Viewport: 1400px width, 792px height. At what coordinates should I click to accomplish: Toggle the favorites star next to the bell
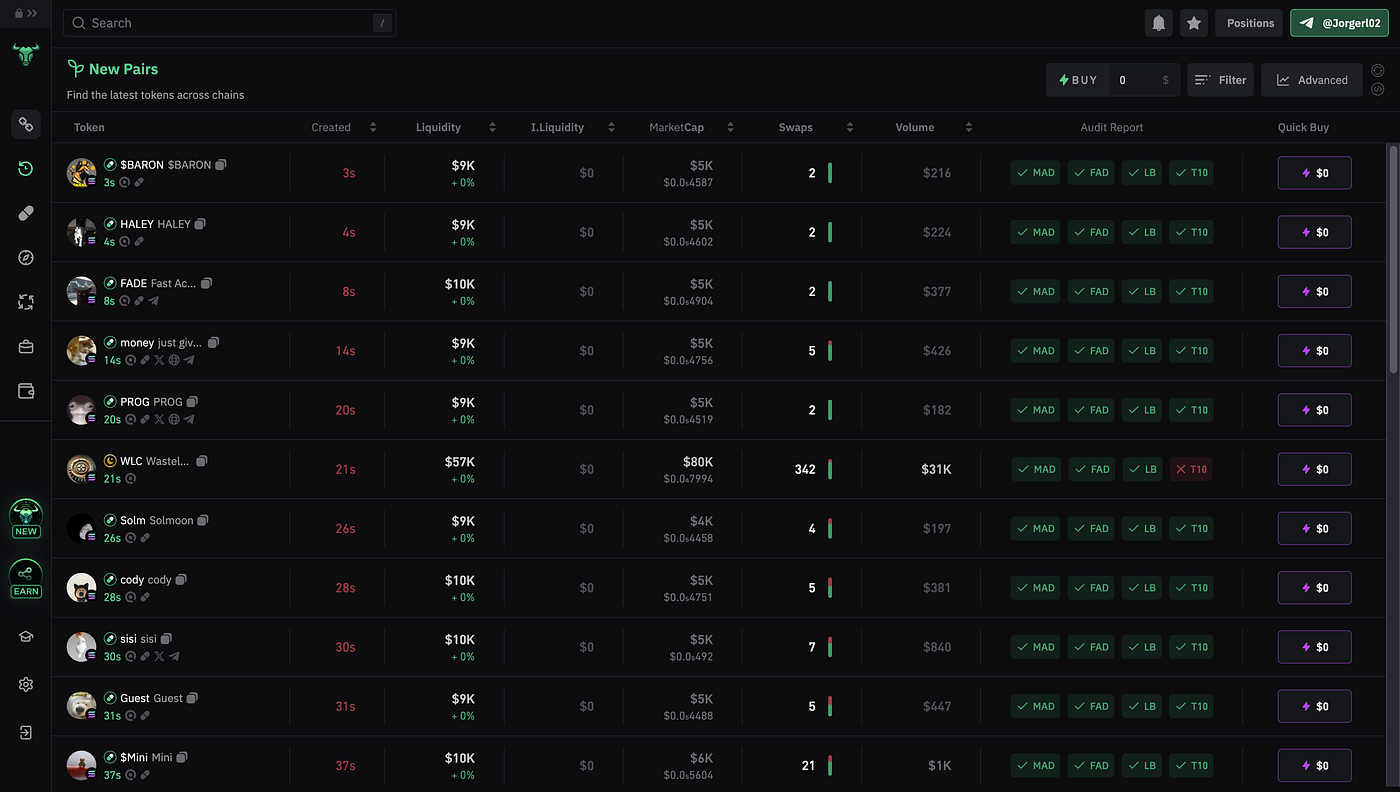pyautogui.click(x=1193, y=22)
